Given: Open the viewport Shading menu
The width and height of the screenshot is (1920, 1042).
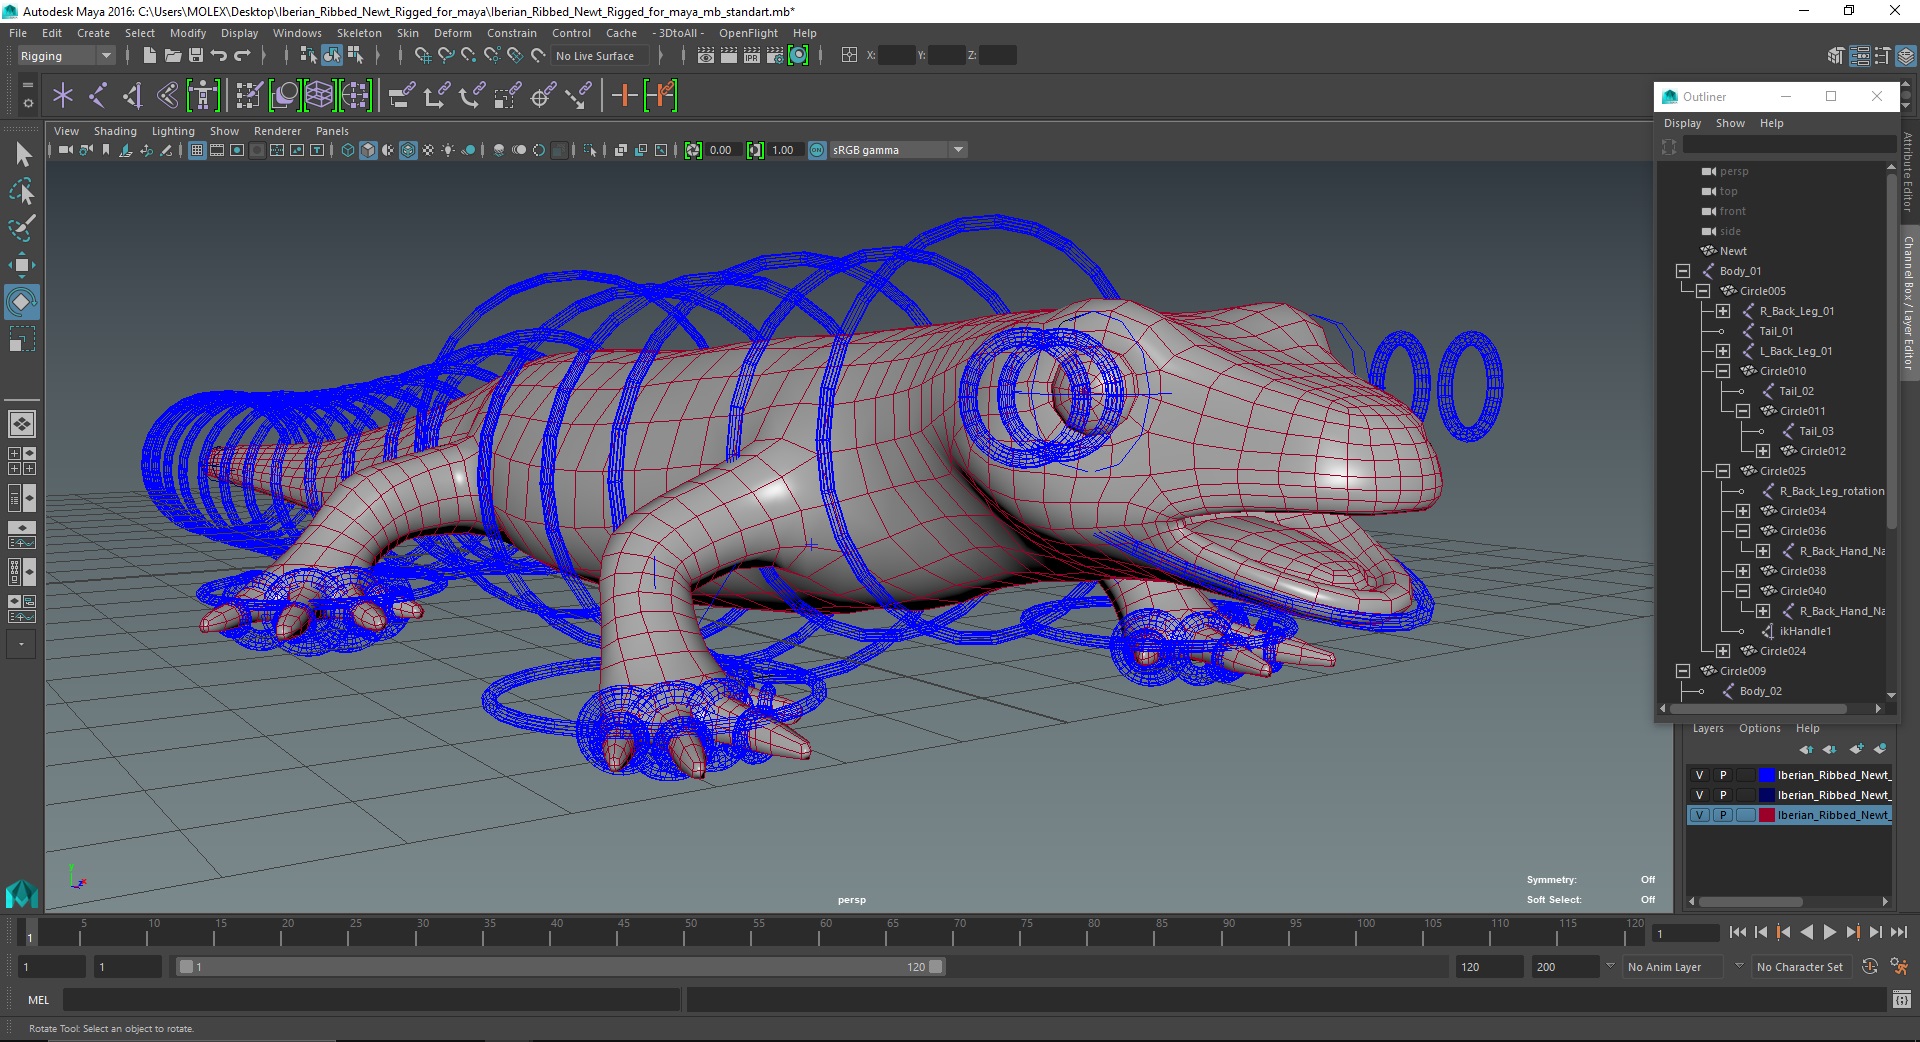Looking at the screenshot, I should [115, 131].
